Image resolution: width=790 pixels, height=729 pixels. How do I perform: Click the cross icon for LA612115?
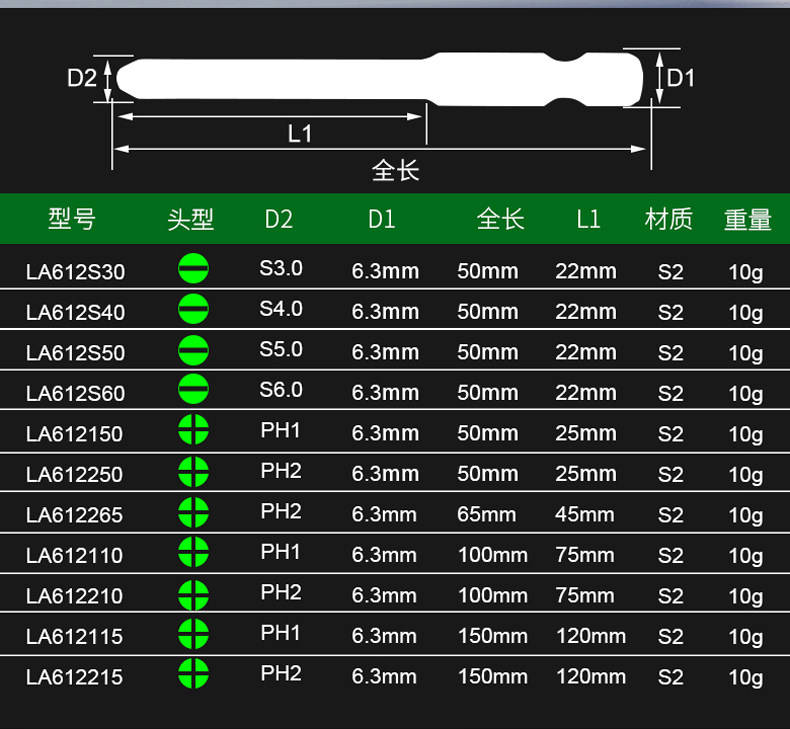coord(193,633)
